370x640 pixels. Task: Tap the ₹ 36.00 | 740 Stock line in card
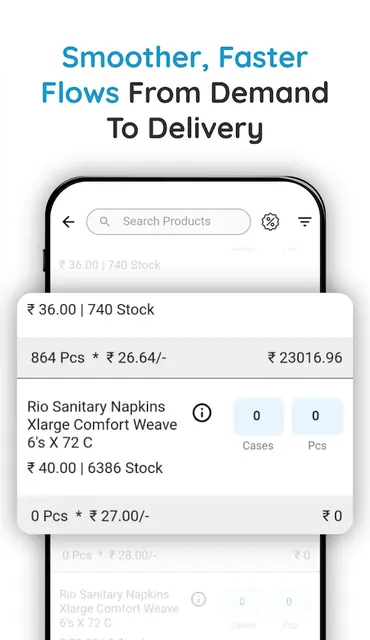pyautogui.click(x=91, y=309)
